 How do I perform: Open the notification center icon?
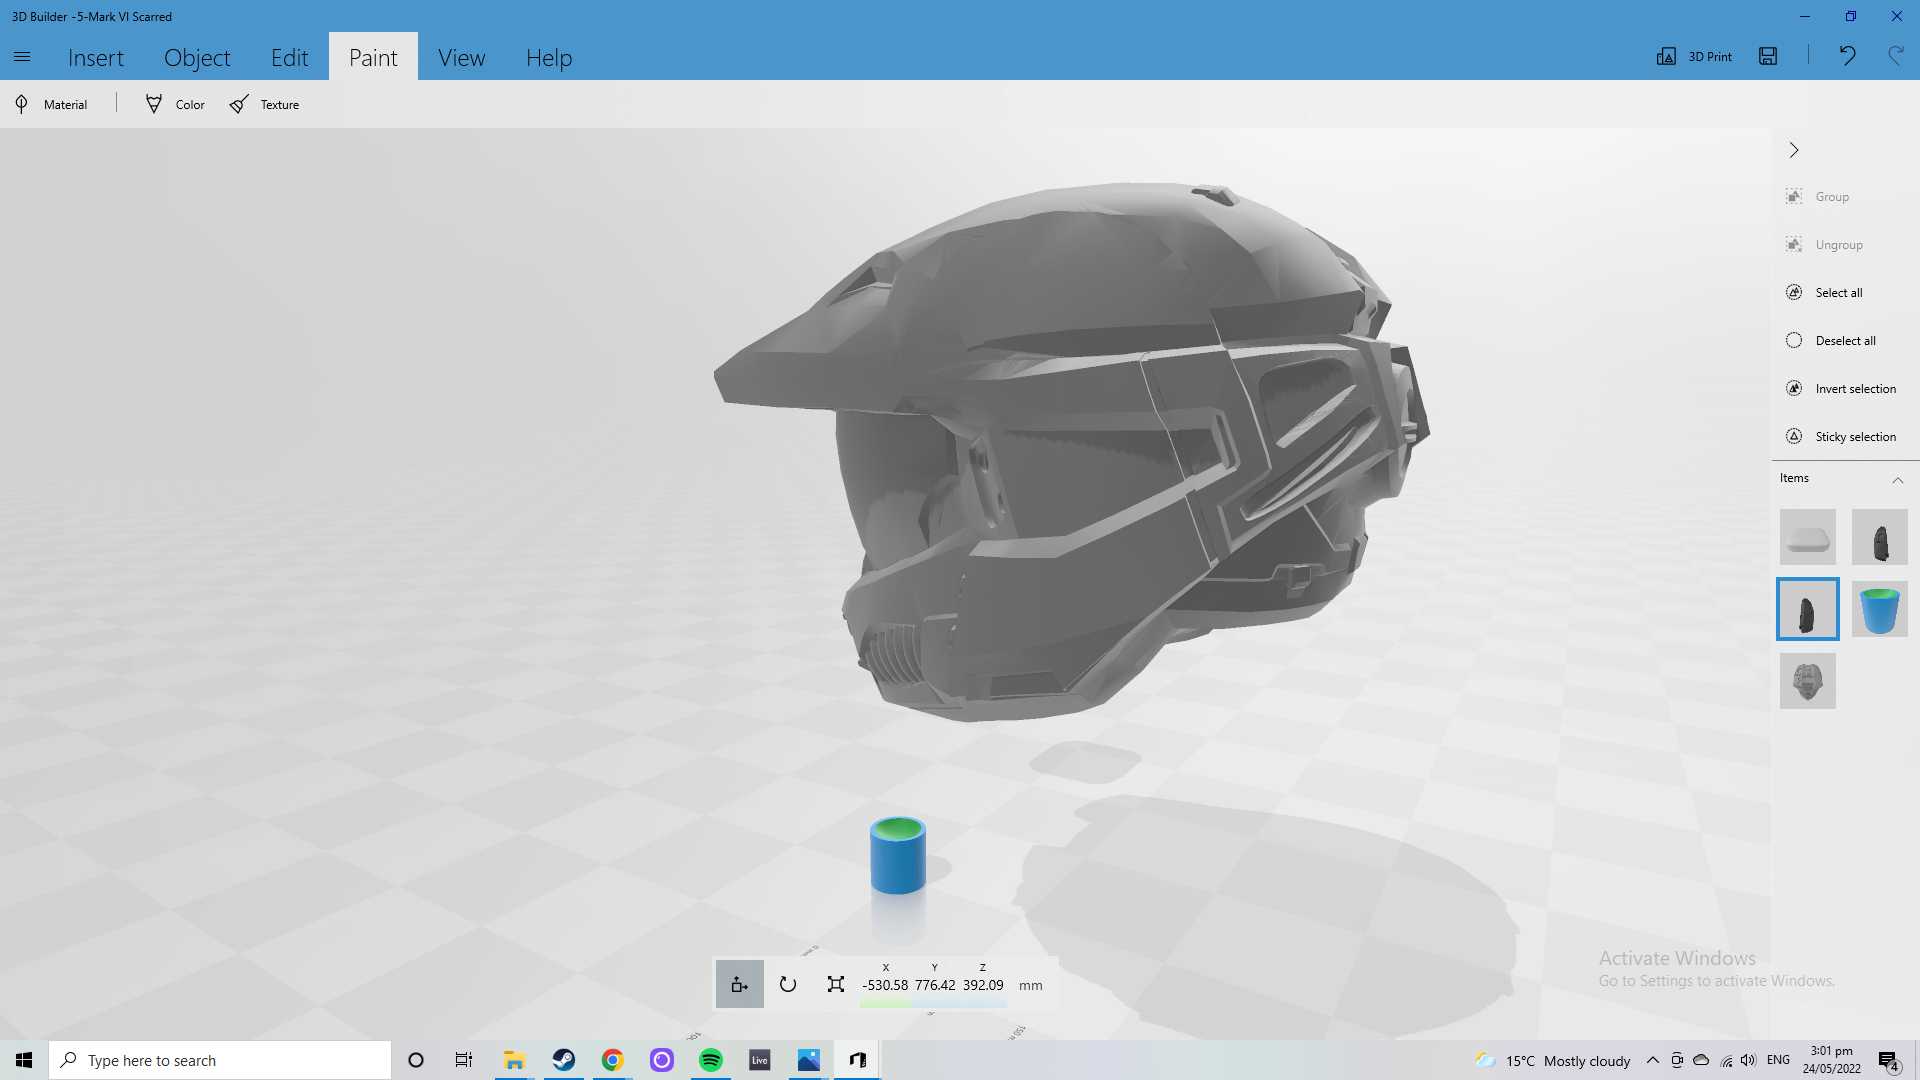tap(1888, 1061)
